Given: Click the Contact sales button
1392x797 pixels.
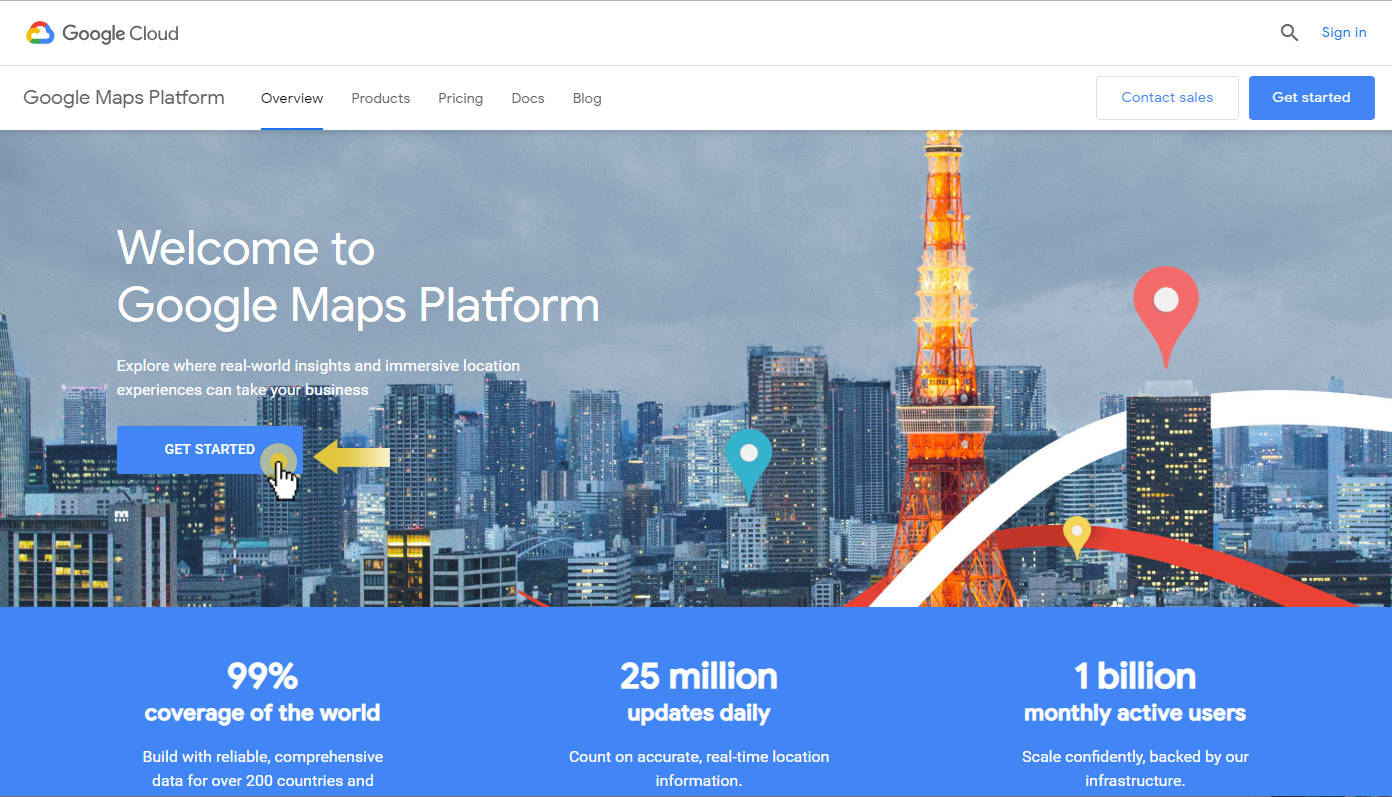Looking at the screenshot, I should click(1167, 97).
